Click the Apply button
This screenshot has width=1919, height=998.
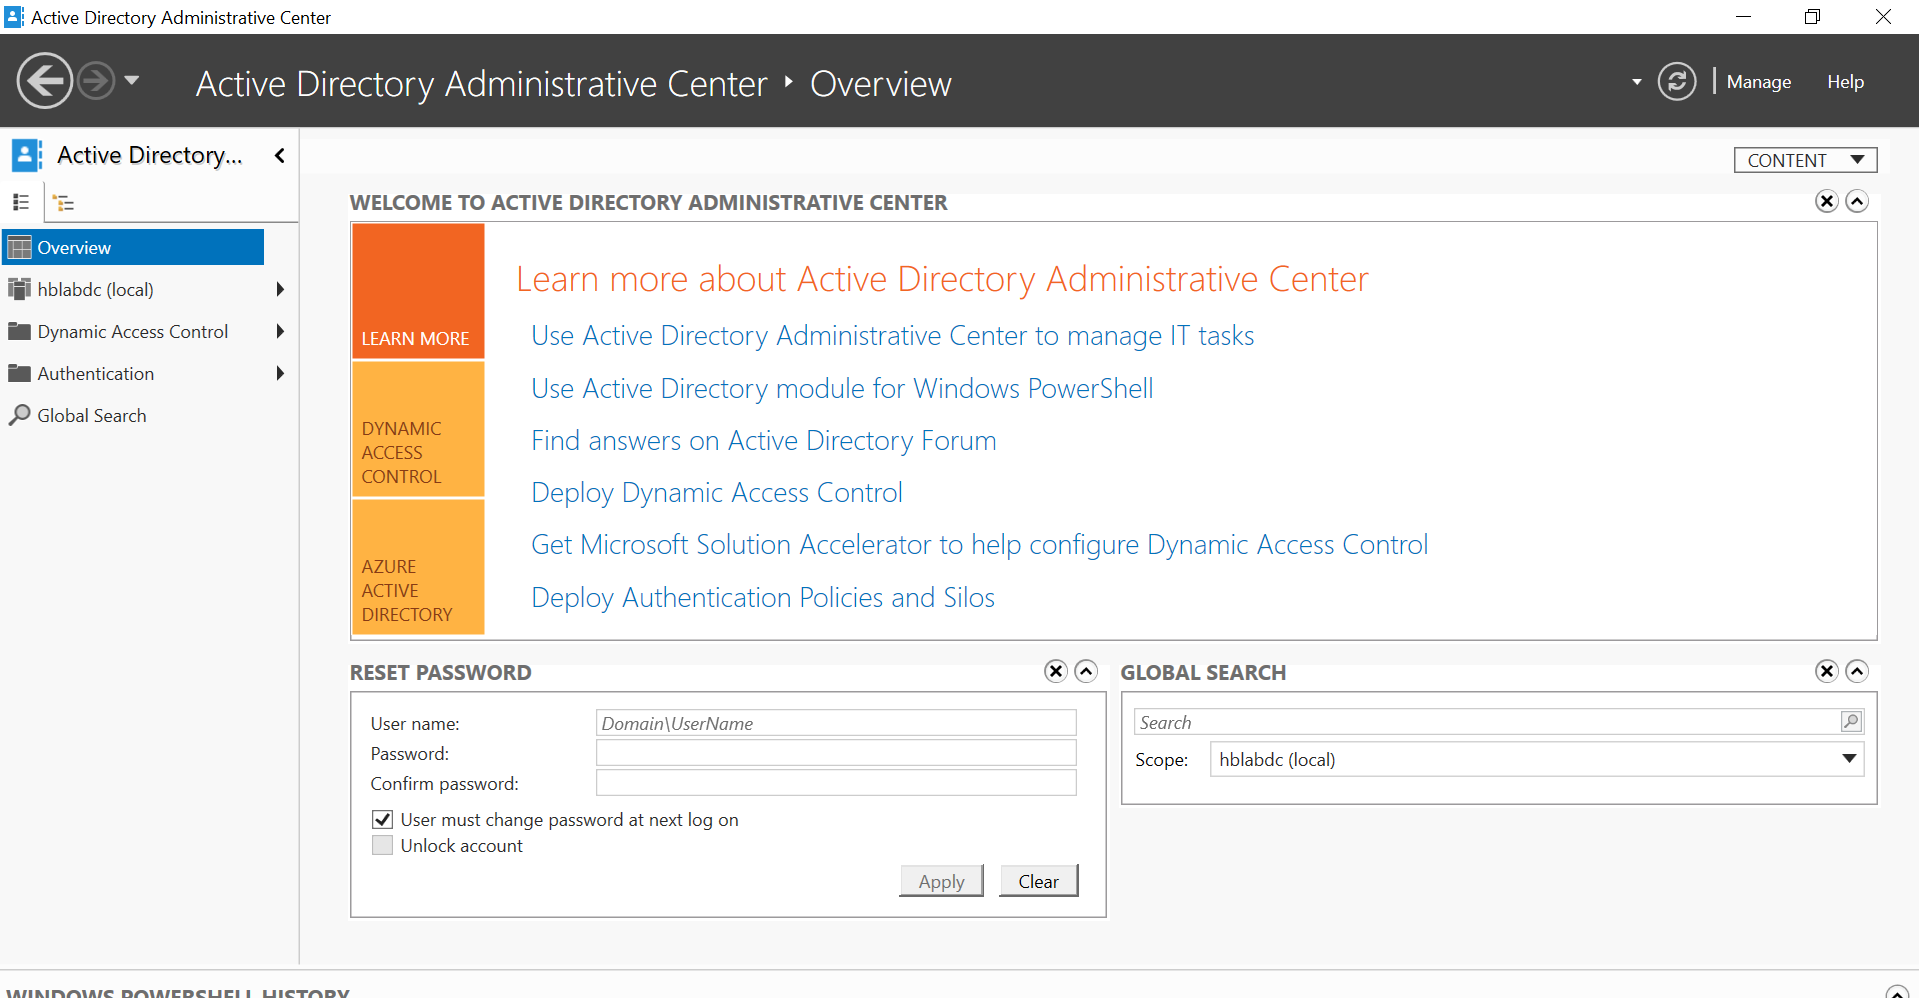click(x=941, y=881)
